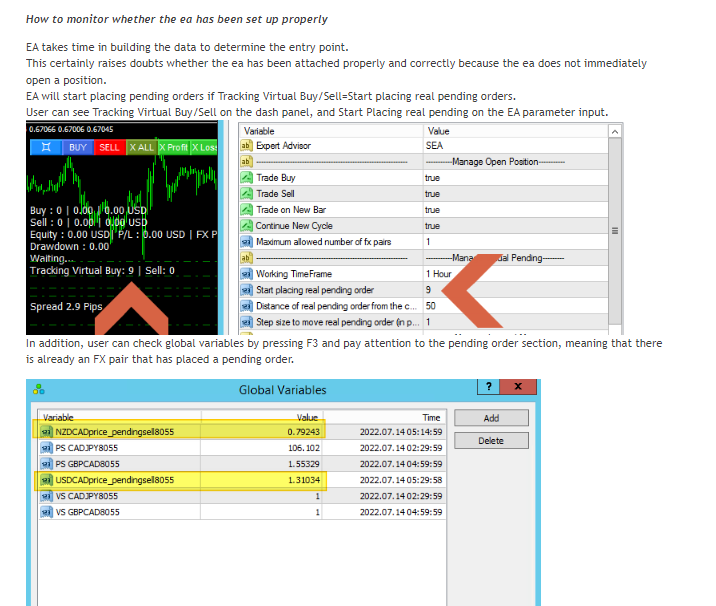Screen dimensions: 716x606
Task: Click the NZDCADprice_pendingsell8055 row icon
Action: tap(46, 432)
